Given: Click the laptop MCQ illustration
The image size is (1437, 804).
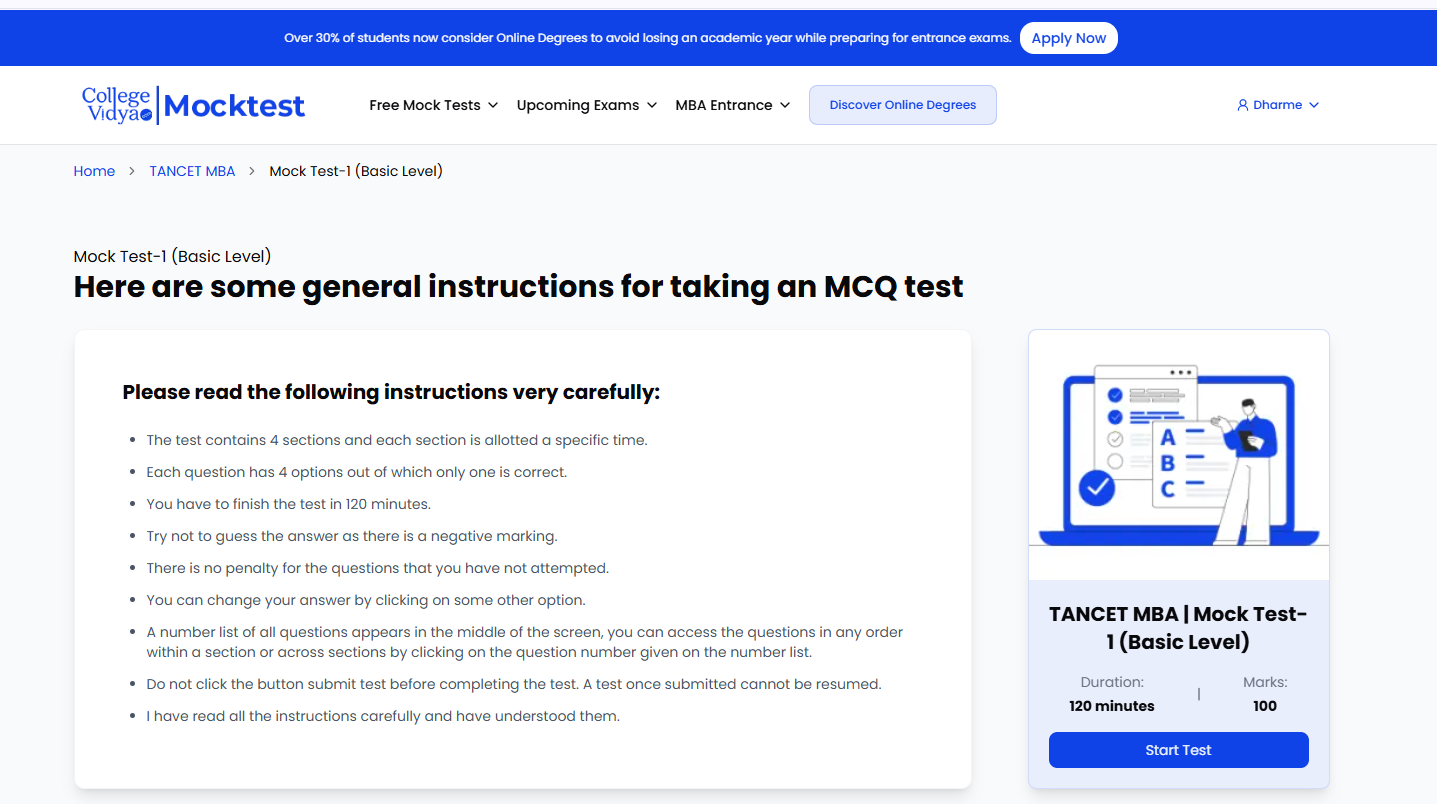Looking at the screenshot, I should click(x=1179, y=455).
